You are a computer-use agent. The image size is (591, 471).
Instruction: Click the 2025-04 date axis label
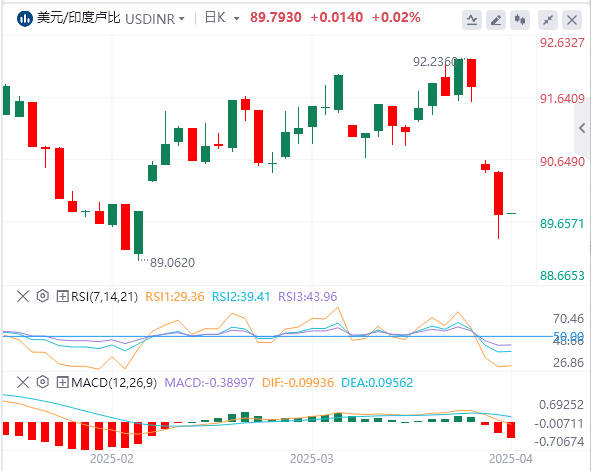pos(511,459)
